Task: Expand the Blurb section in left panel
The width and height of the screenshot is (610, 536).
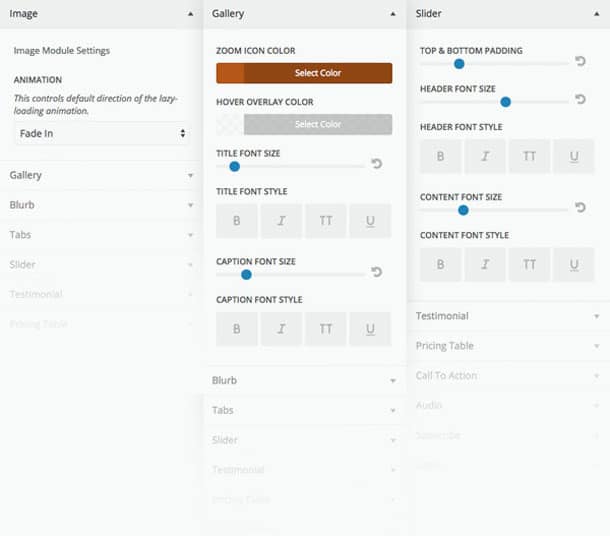Action: click(100, 205)
